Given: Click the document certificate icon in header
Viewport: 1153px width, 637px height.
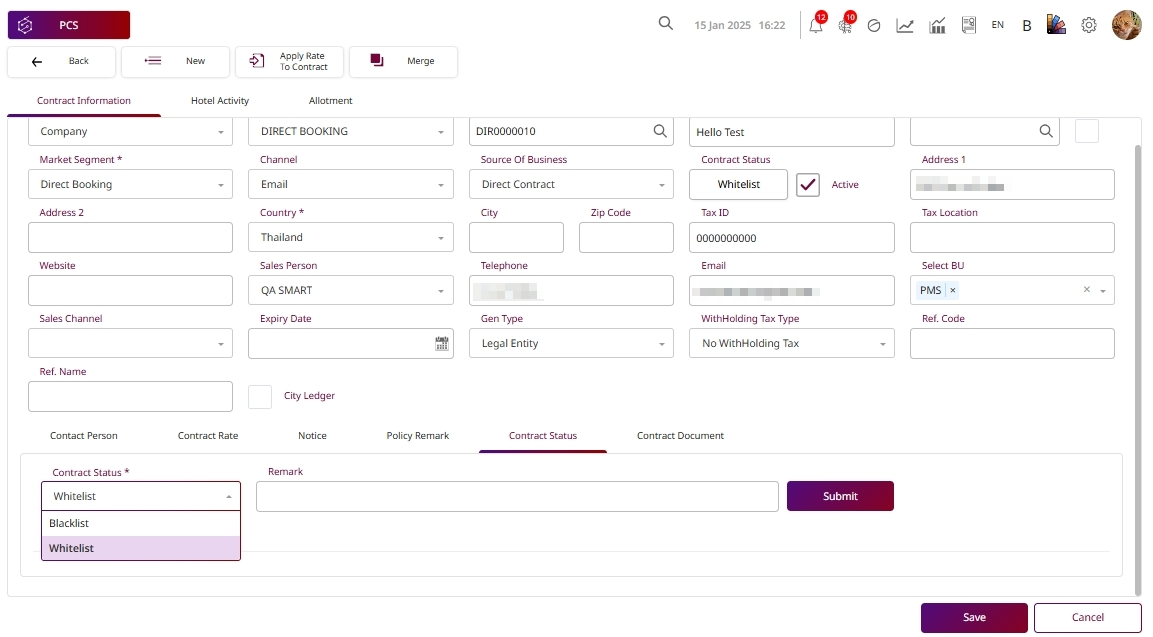Looking at the screenshot, I should (x=968, y=26).
